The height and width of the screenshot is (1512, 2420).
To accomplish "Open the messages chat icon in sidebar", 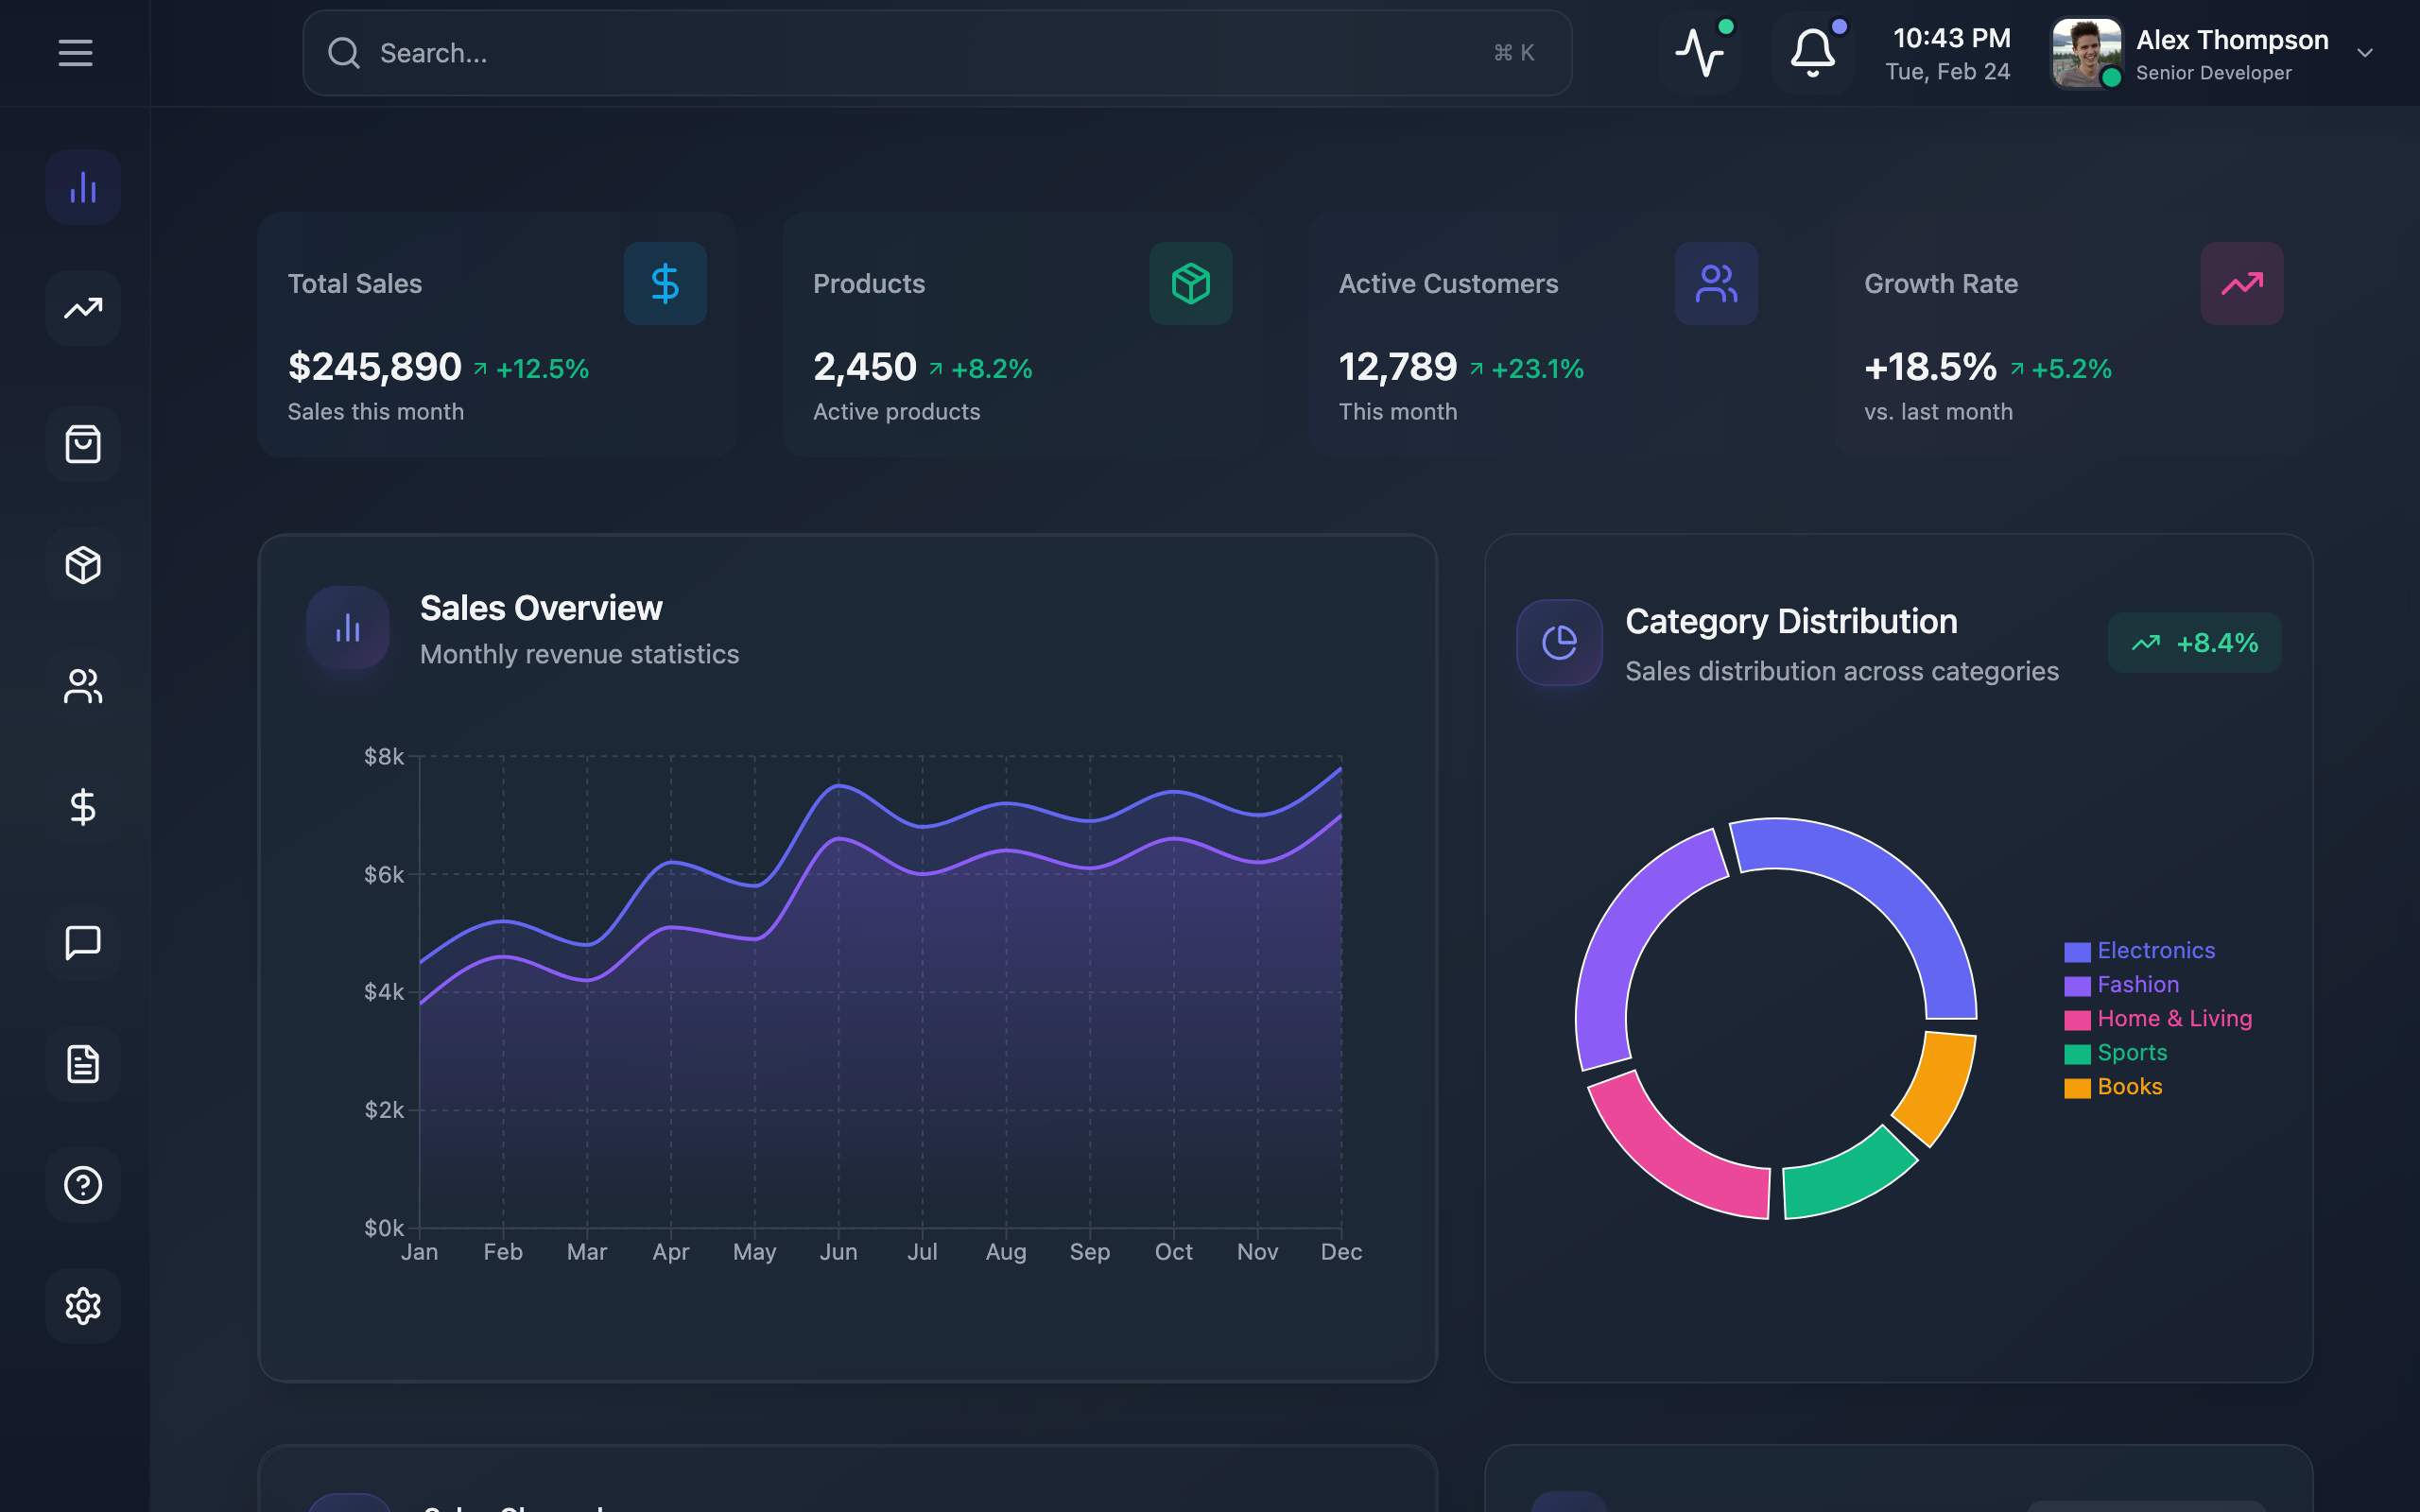I will pyautogui.click(x=82, y=941).
